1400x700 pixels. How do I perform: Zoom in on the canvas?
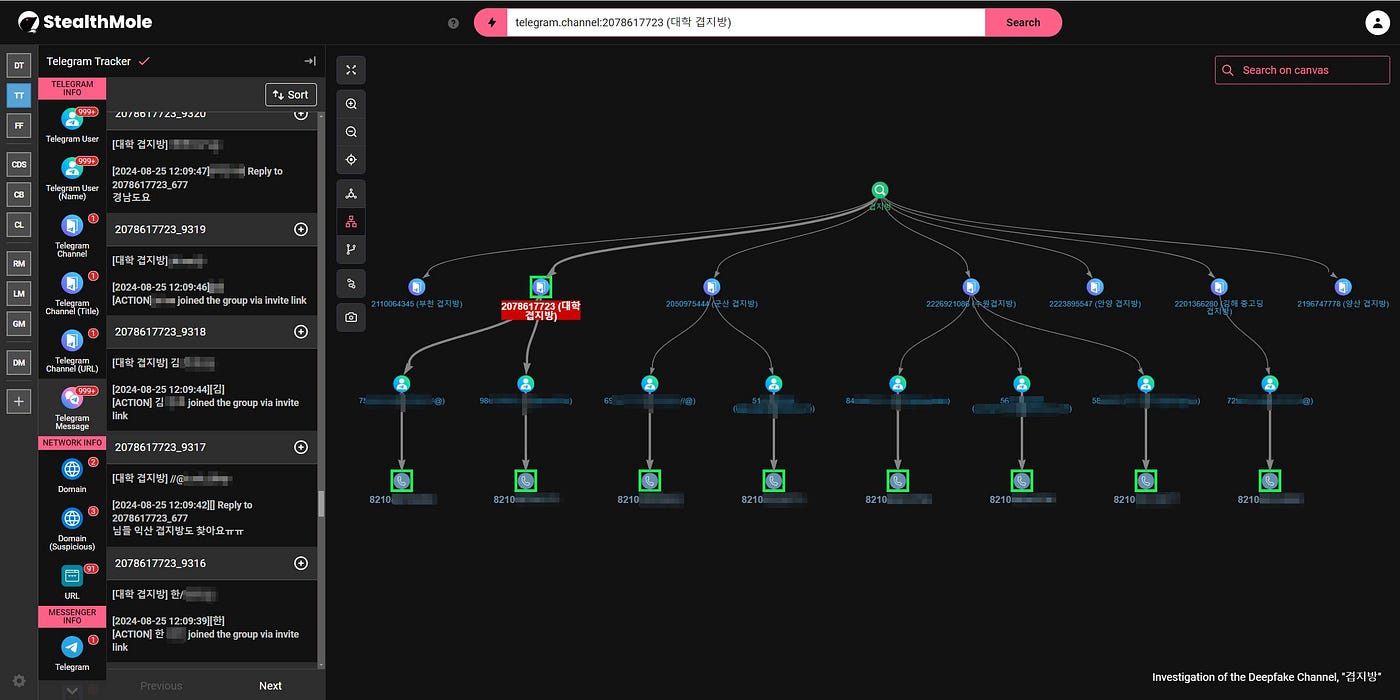pyautogui.click(x=351, y=104)
